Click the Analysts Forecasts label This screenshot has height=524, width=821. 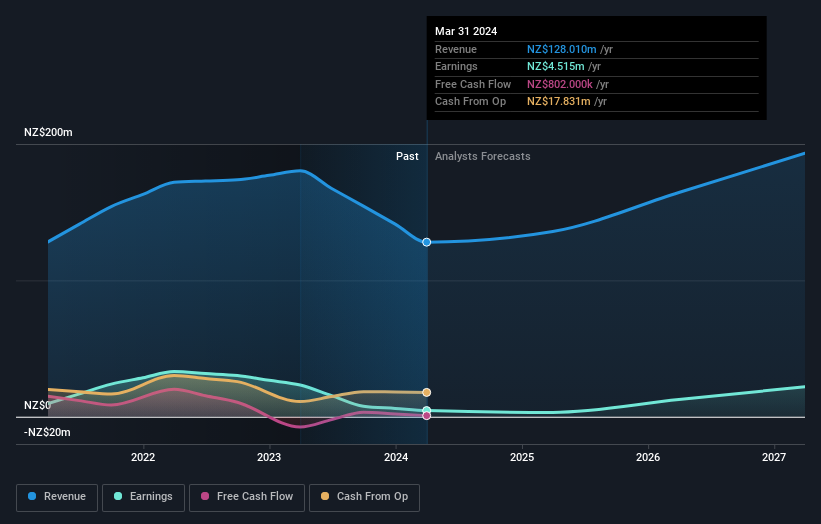coord(483,156)
